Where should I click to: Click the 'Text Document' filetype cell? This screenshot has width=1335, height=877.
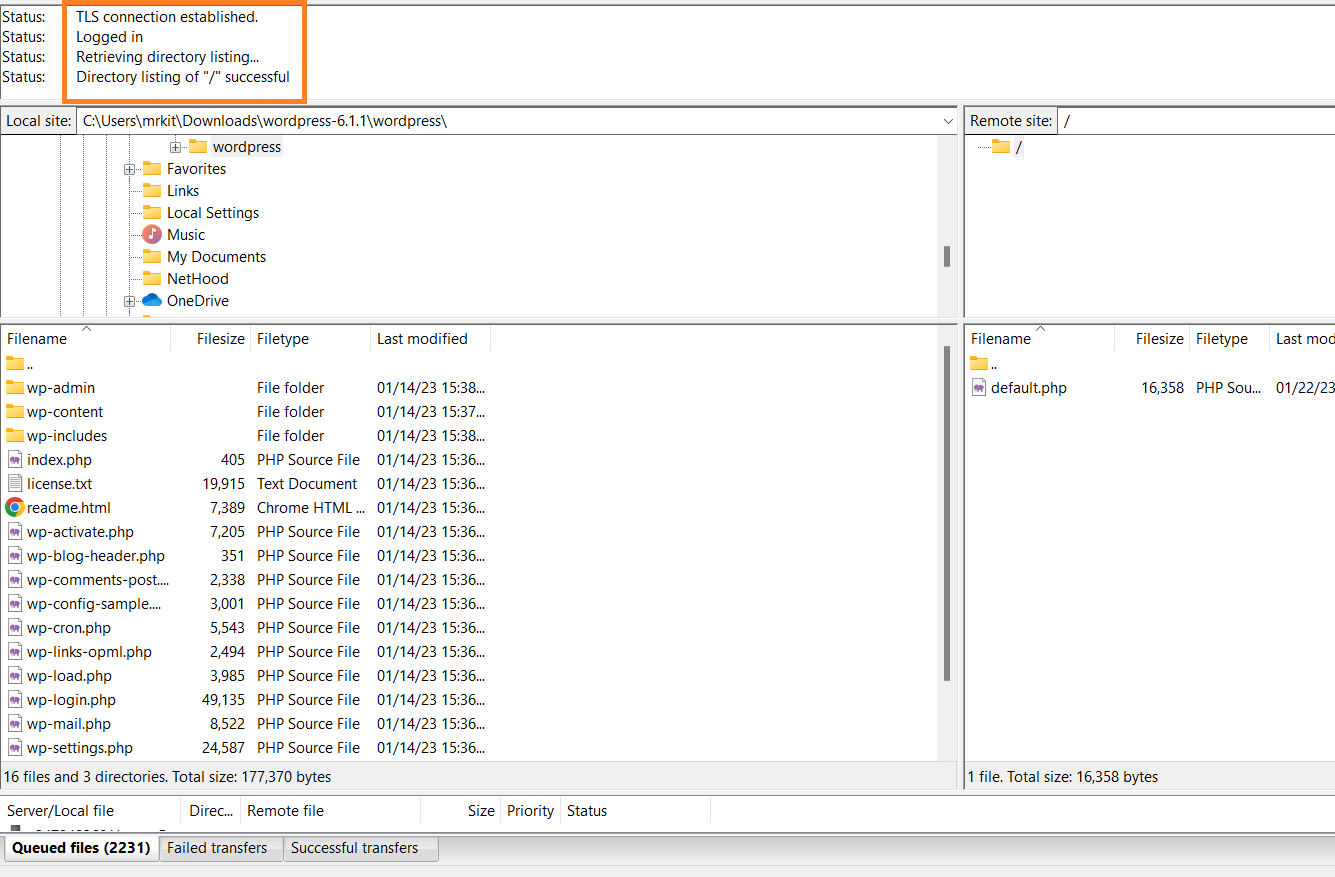point(307,484)
